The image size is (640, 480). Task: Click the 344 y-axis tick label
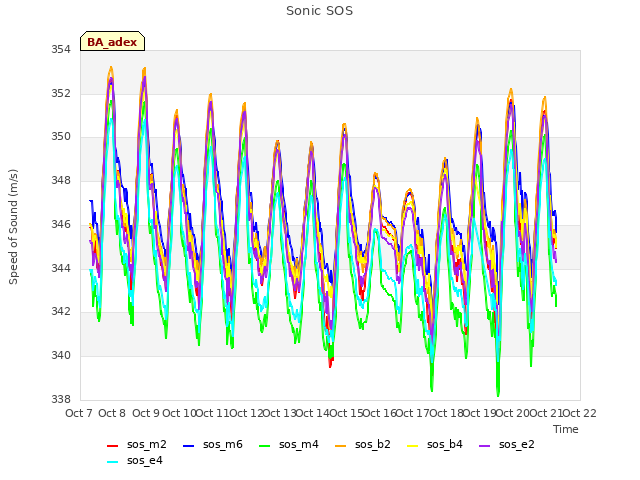60,268
